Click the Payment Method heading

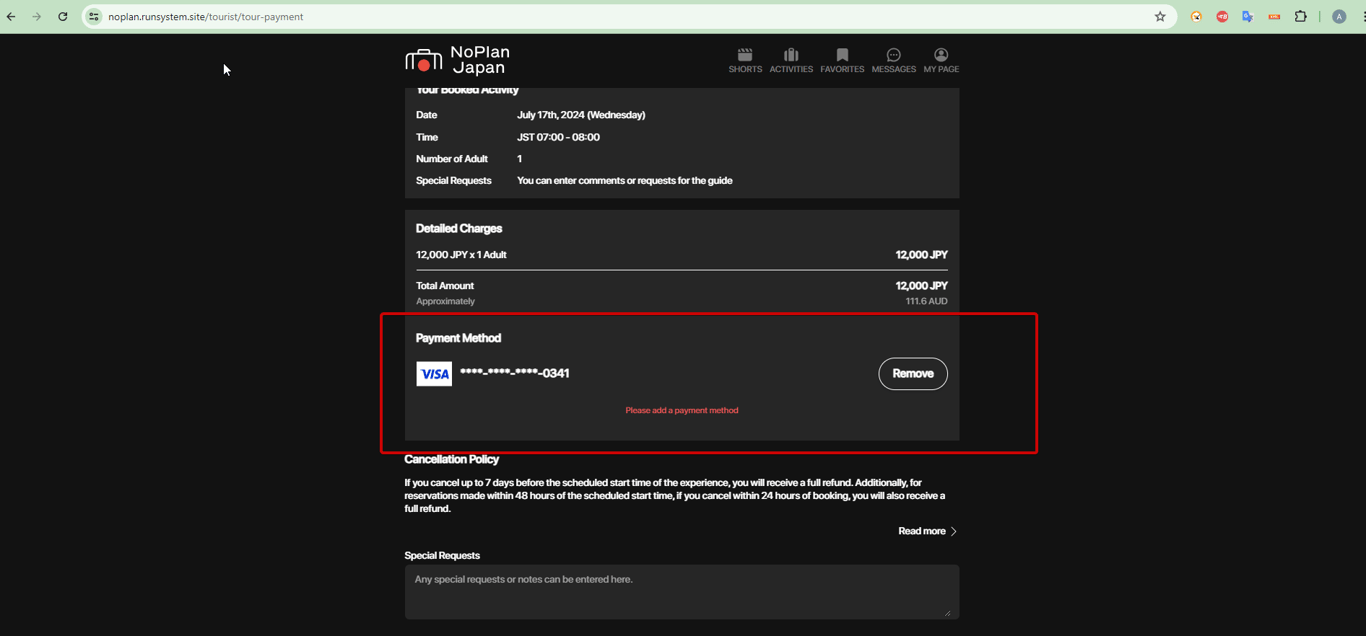tap(458, 338)
